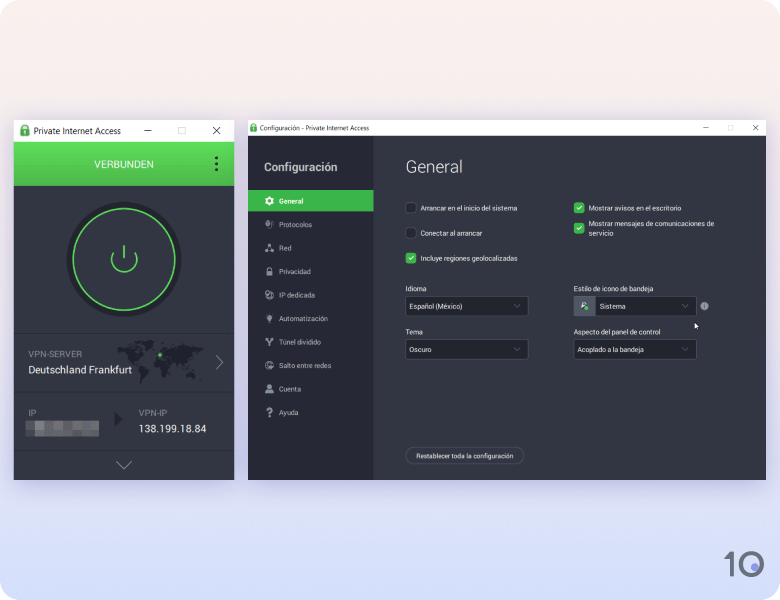Click the Privacidad padlock icon
This screenshot has height=600, width=780.
coord(269,271)
